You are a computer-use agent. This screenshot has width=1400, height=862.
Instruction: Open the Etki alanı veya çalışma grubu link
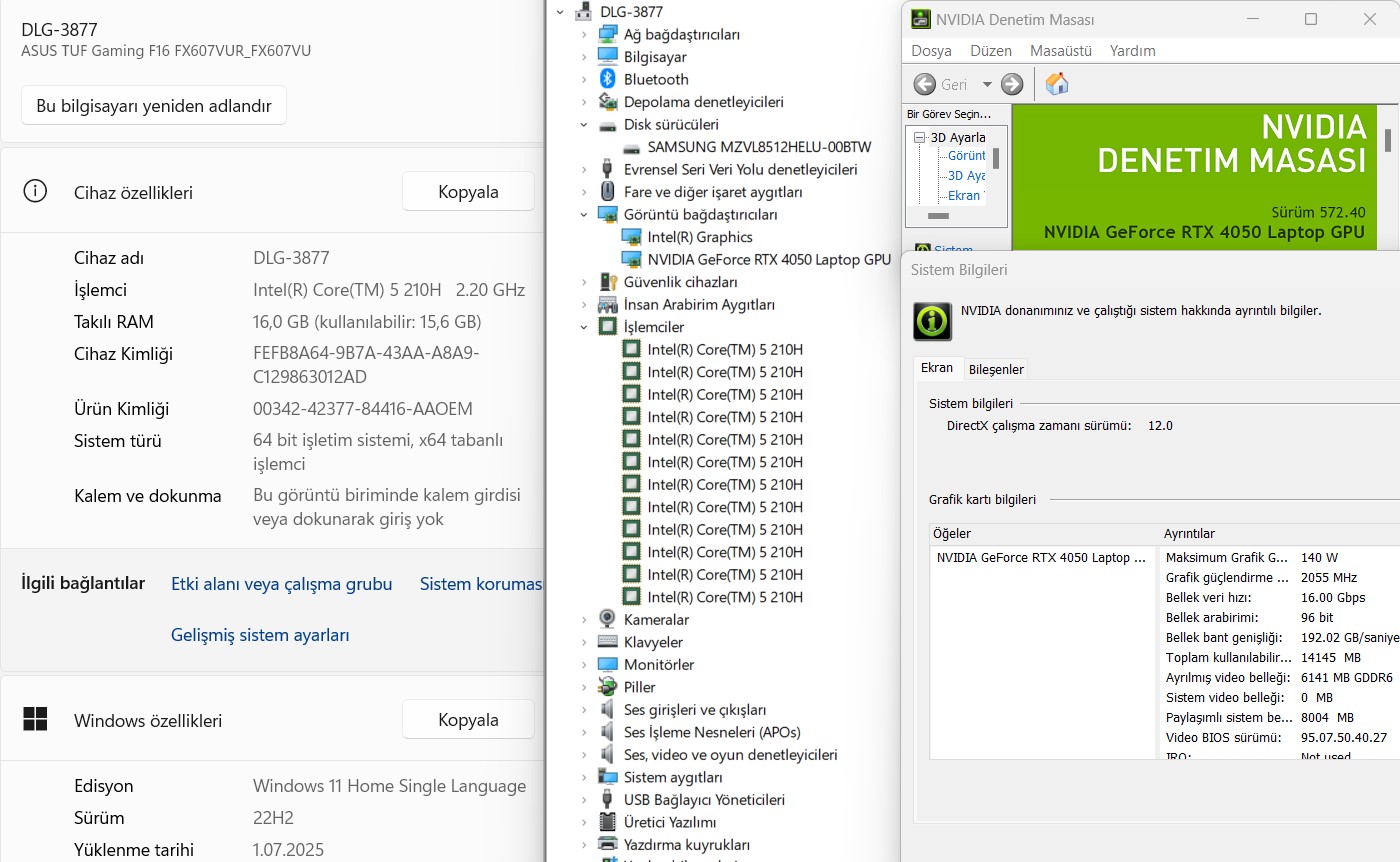tap(282, 584)
